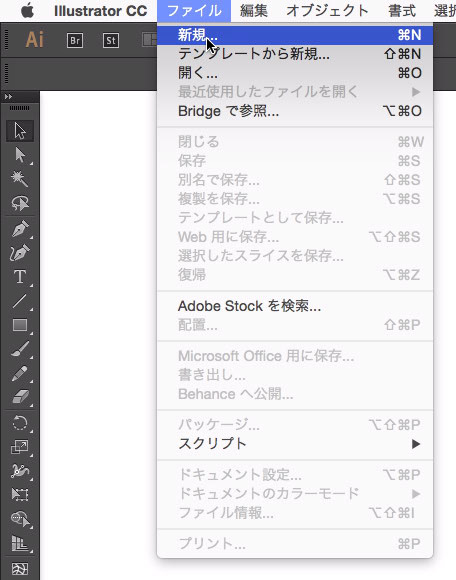The image size is (456, 580).
Task: Select the Lasso tool
Action: click(20, 203)
